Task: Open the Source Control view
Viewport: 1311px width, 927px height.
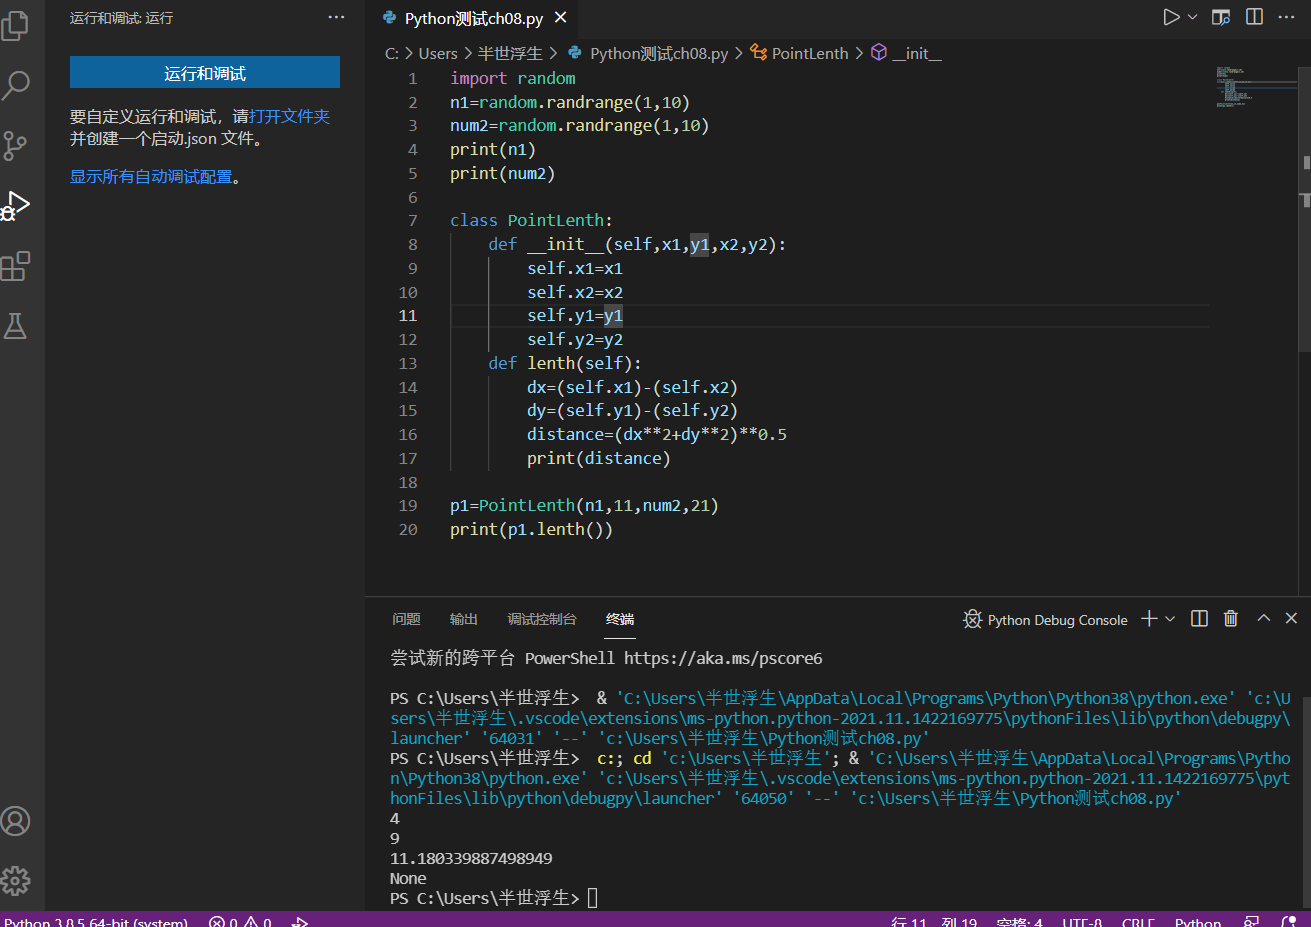Action: point(15,146)
